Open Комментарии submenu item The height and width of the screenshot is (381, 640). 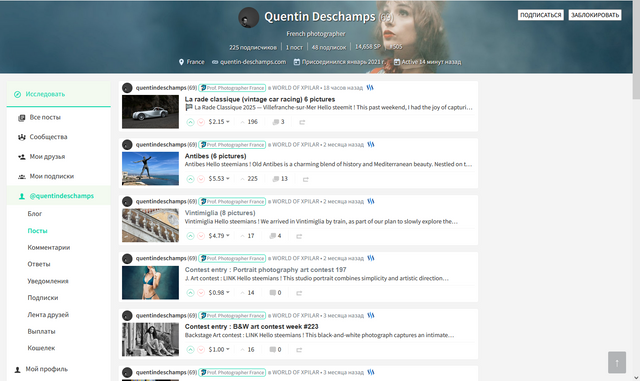[x=49, y=247]
